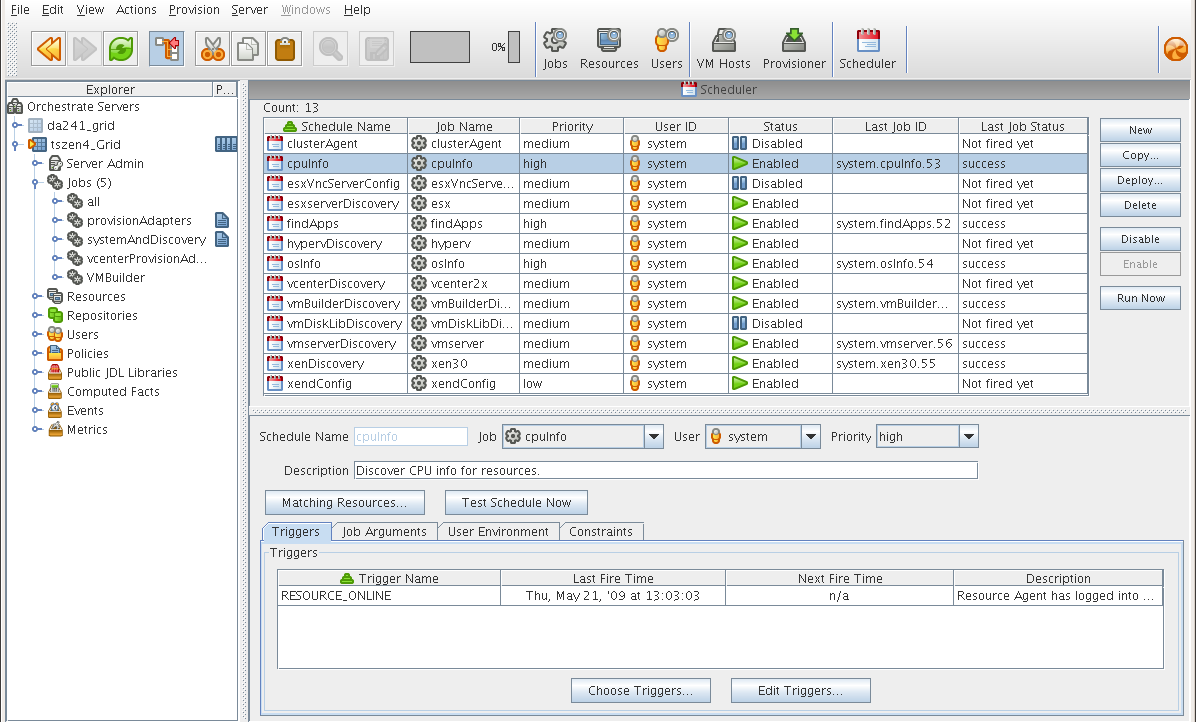Viewport: 1196px width, 722px height.
Task: Open the Scheduler view
Action: coord(866,46)
